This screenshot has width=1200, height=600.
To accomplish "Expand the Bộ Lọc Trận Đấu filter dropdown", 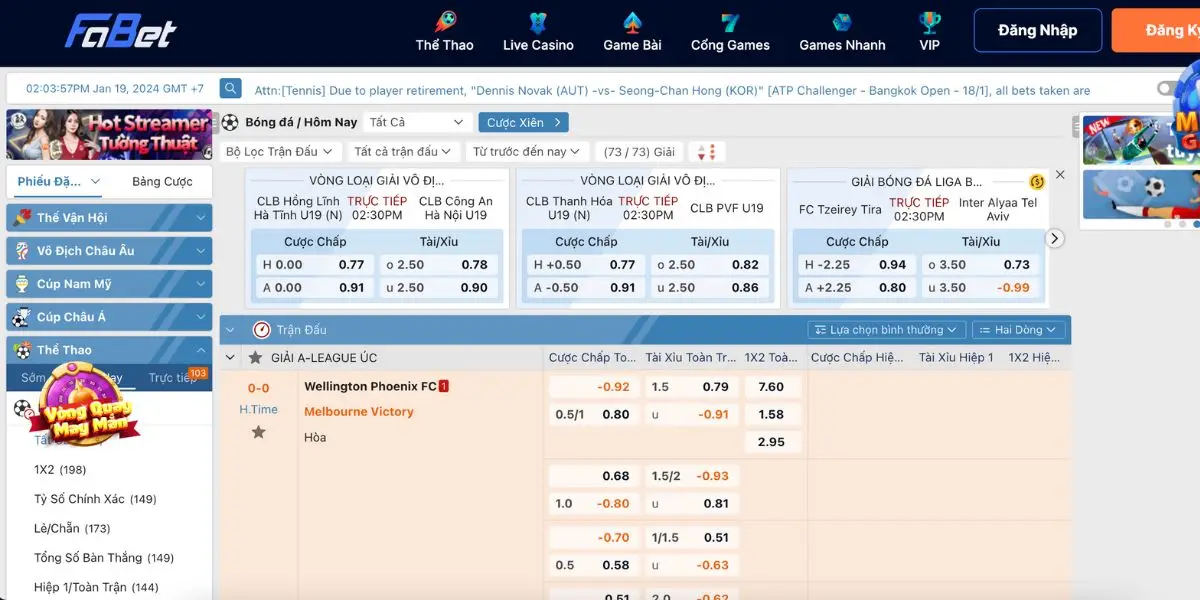I will click(x=279, y=152).
